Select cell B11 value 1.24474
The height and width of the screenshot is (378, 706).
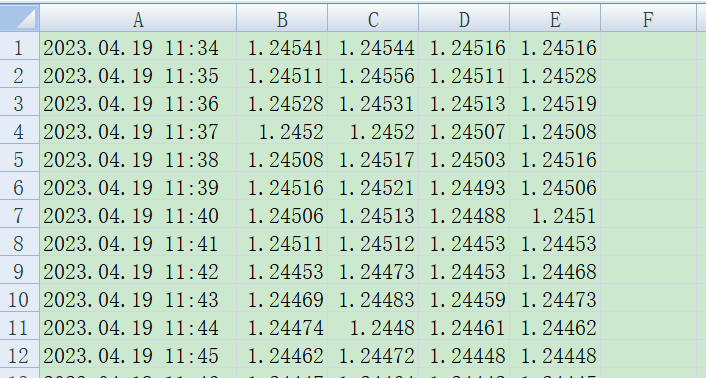tap(282, 326)
